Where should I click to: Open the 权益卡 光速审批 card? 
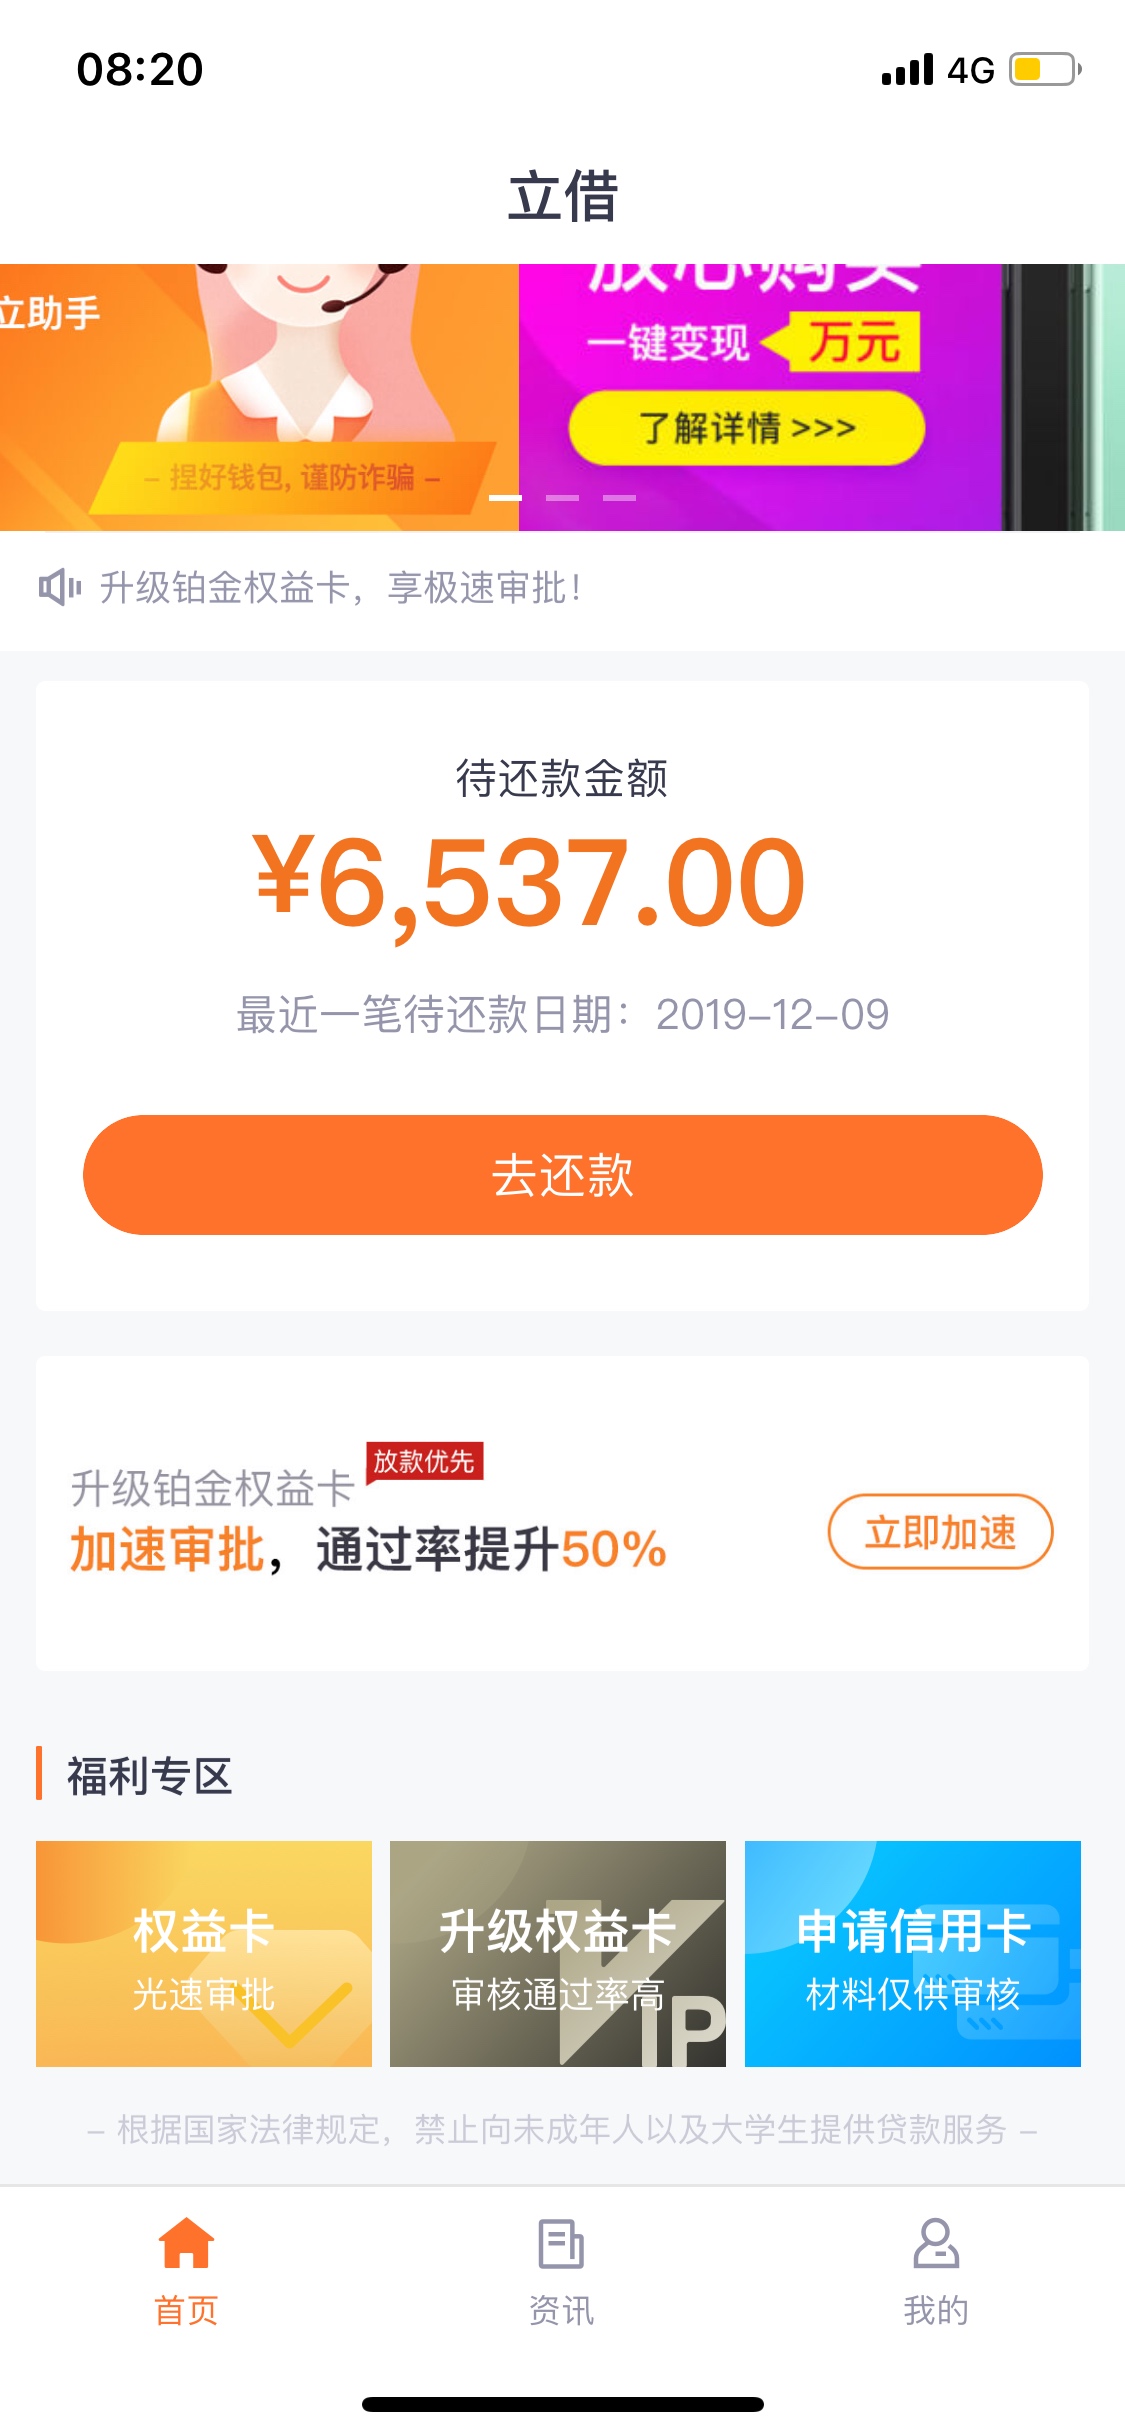(204, 1953)
